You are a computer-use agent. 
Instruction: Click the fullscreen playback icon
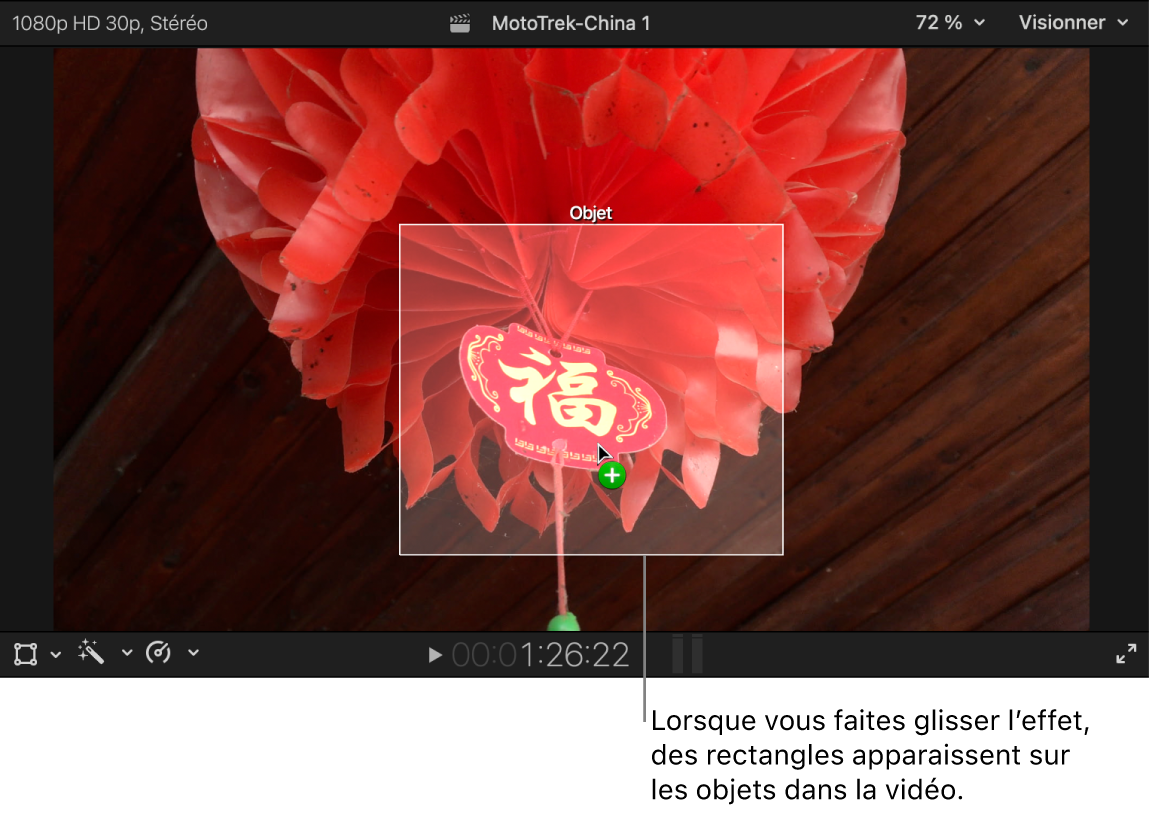tap(1124, 653)
